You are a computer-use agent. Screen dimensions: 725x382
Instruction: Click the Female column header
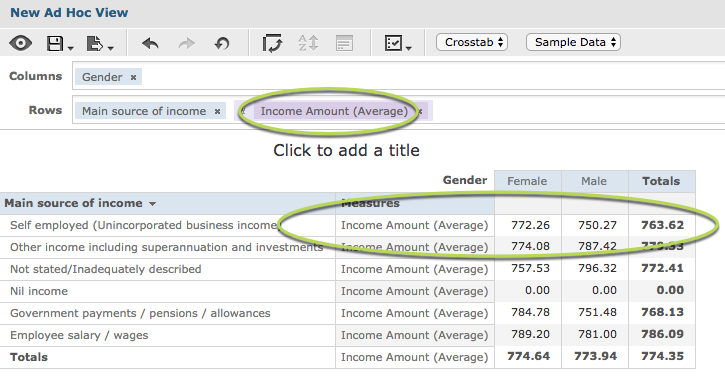(x=527, y=181)
